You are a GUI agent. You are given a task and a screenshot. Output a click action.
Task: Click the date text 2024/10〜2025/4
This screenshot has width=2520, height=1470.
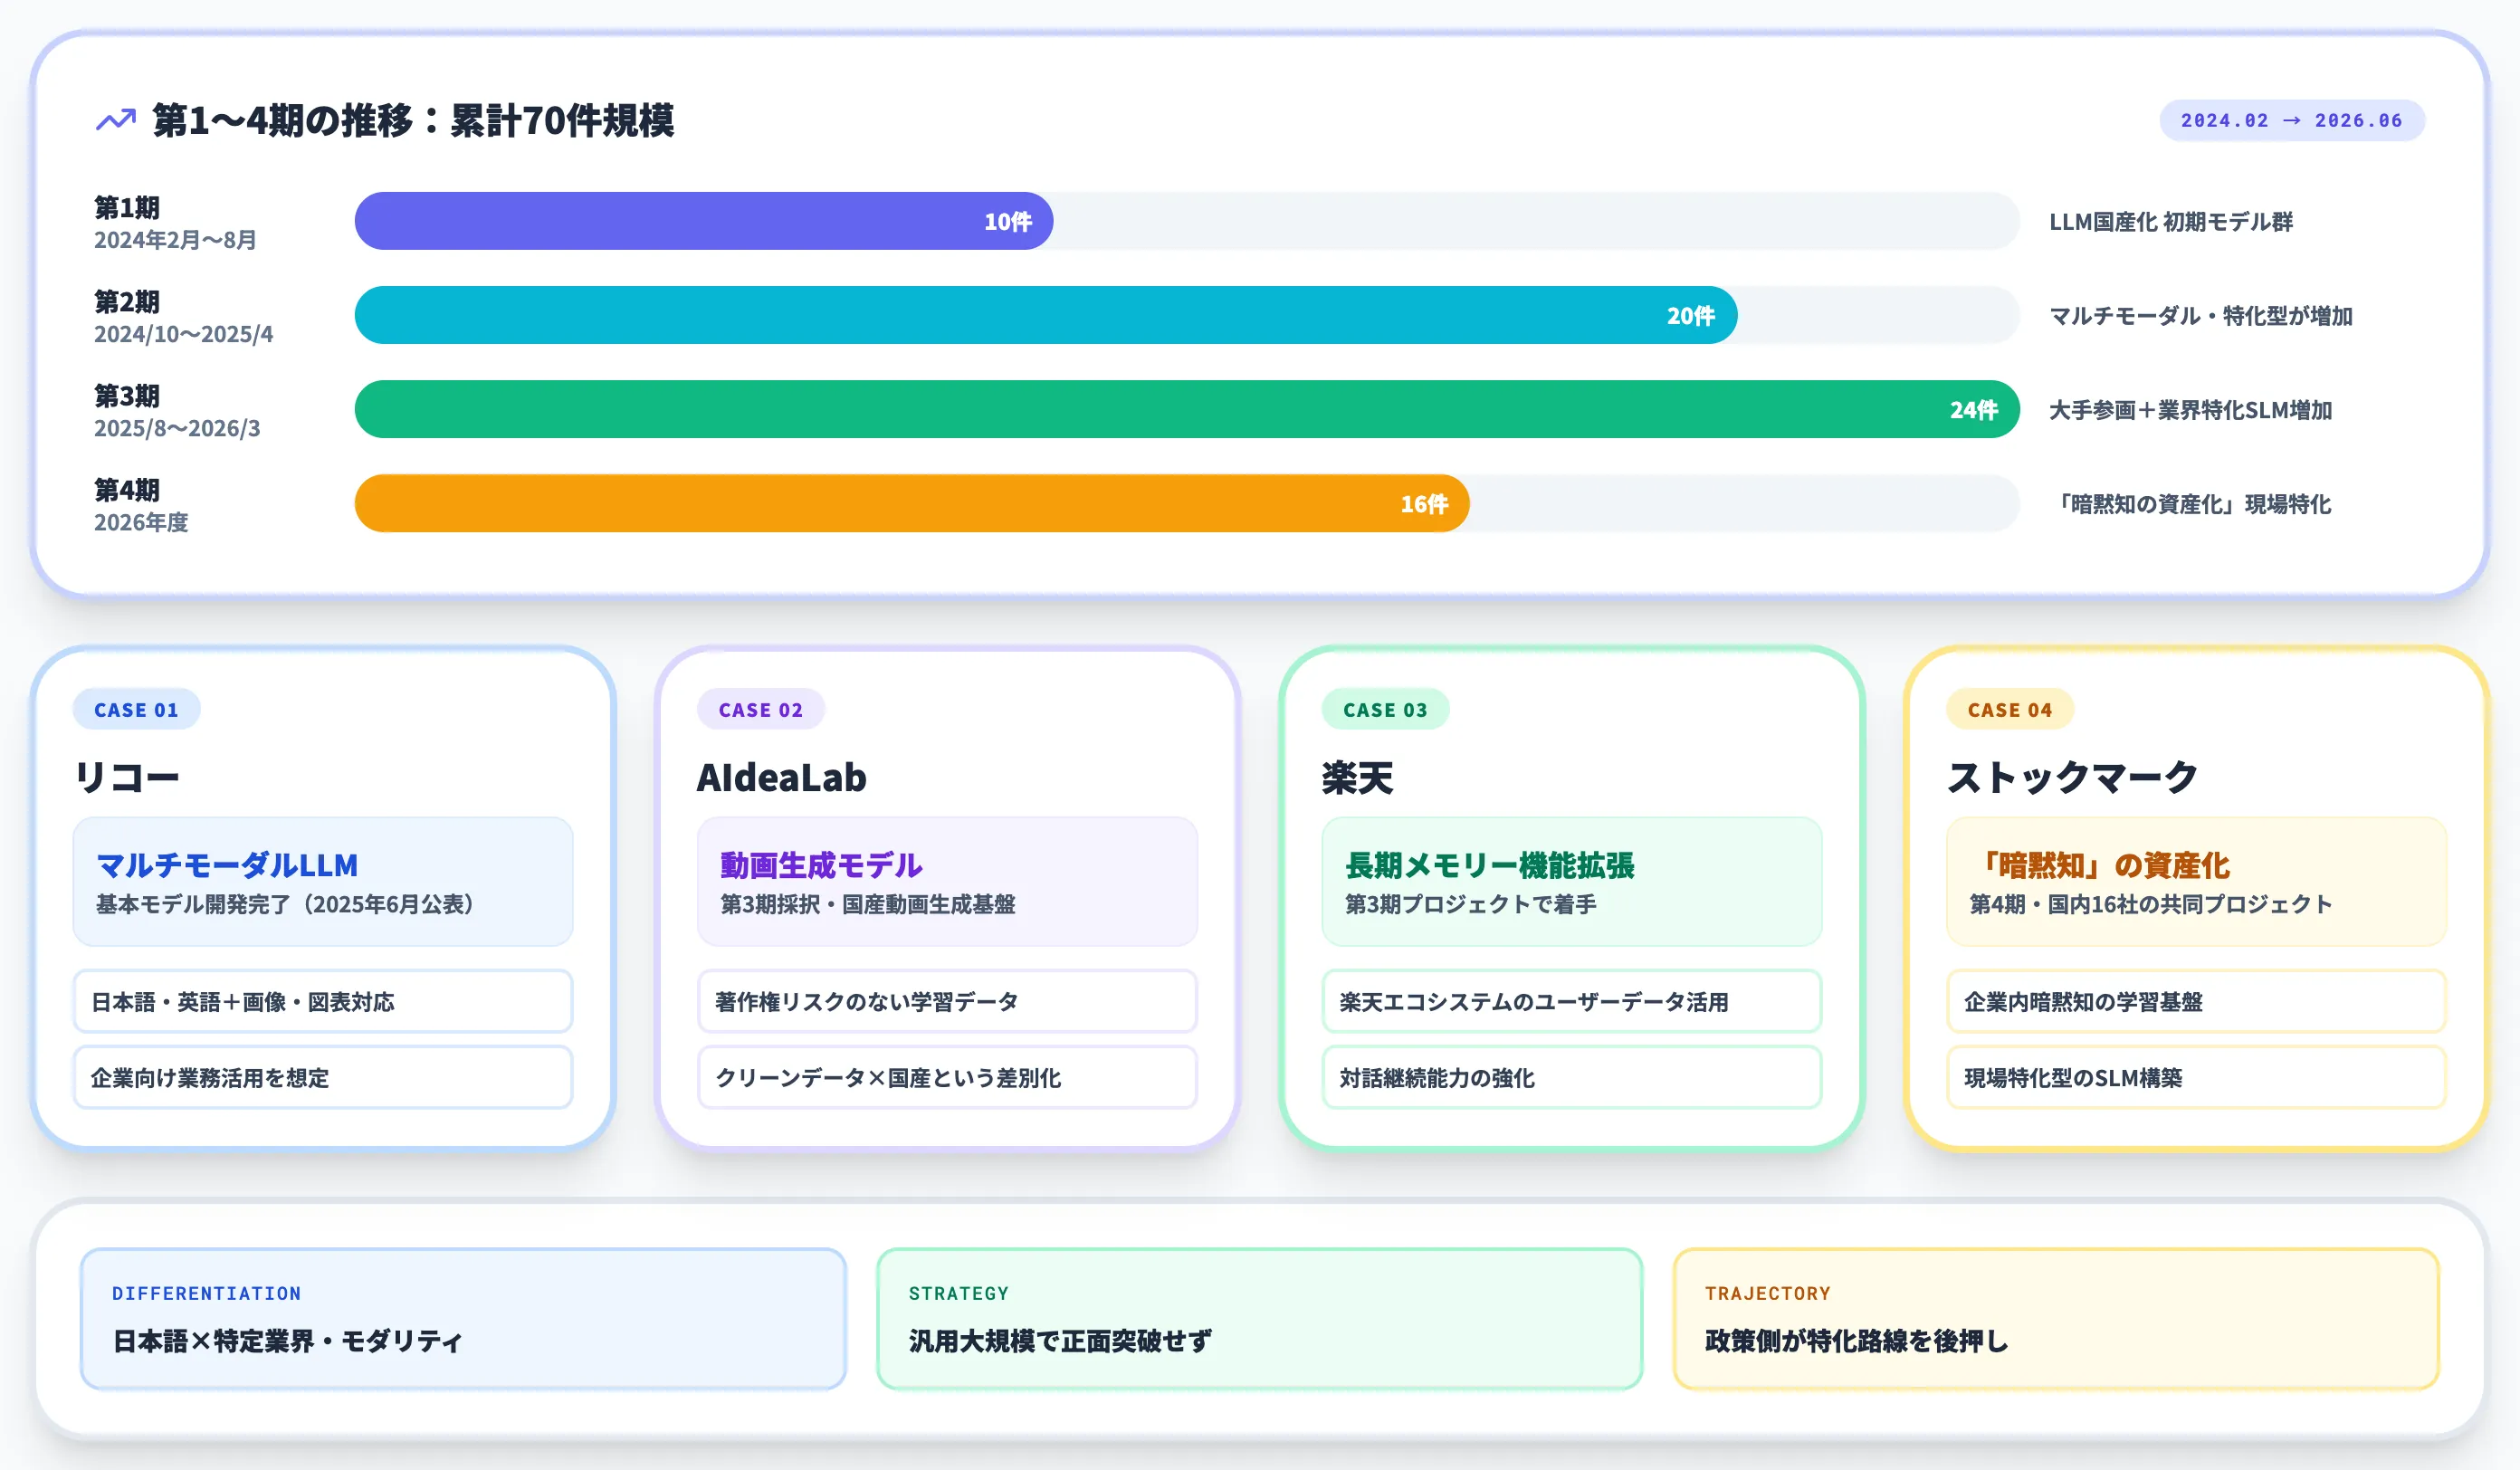pos(183,334)
